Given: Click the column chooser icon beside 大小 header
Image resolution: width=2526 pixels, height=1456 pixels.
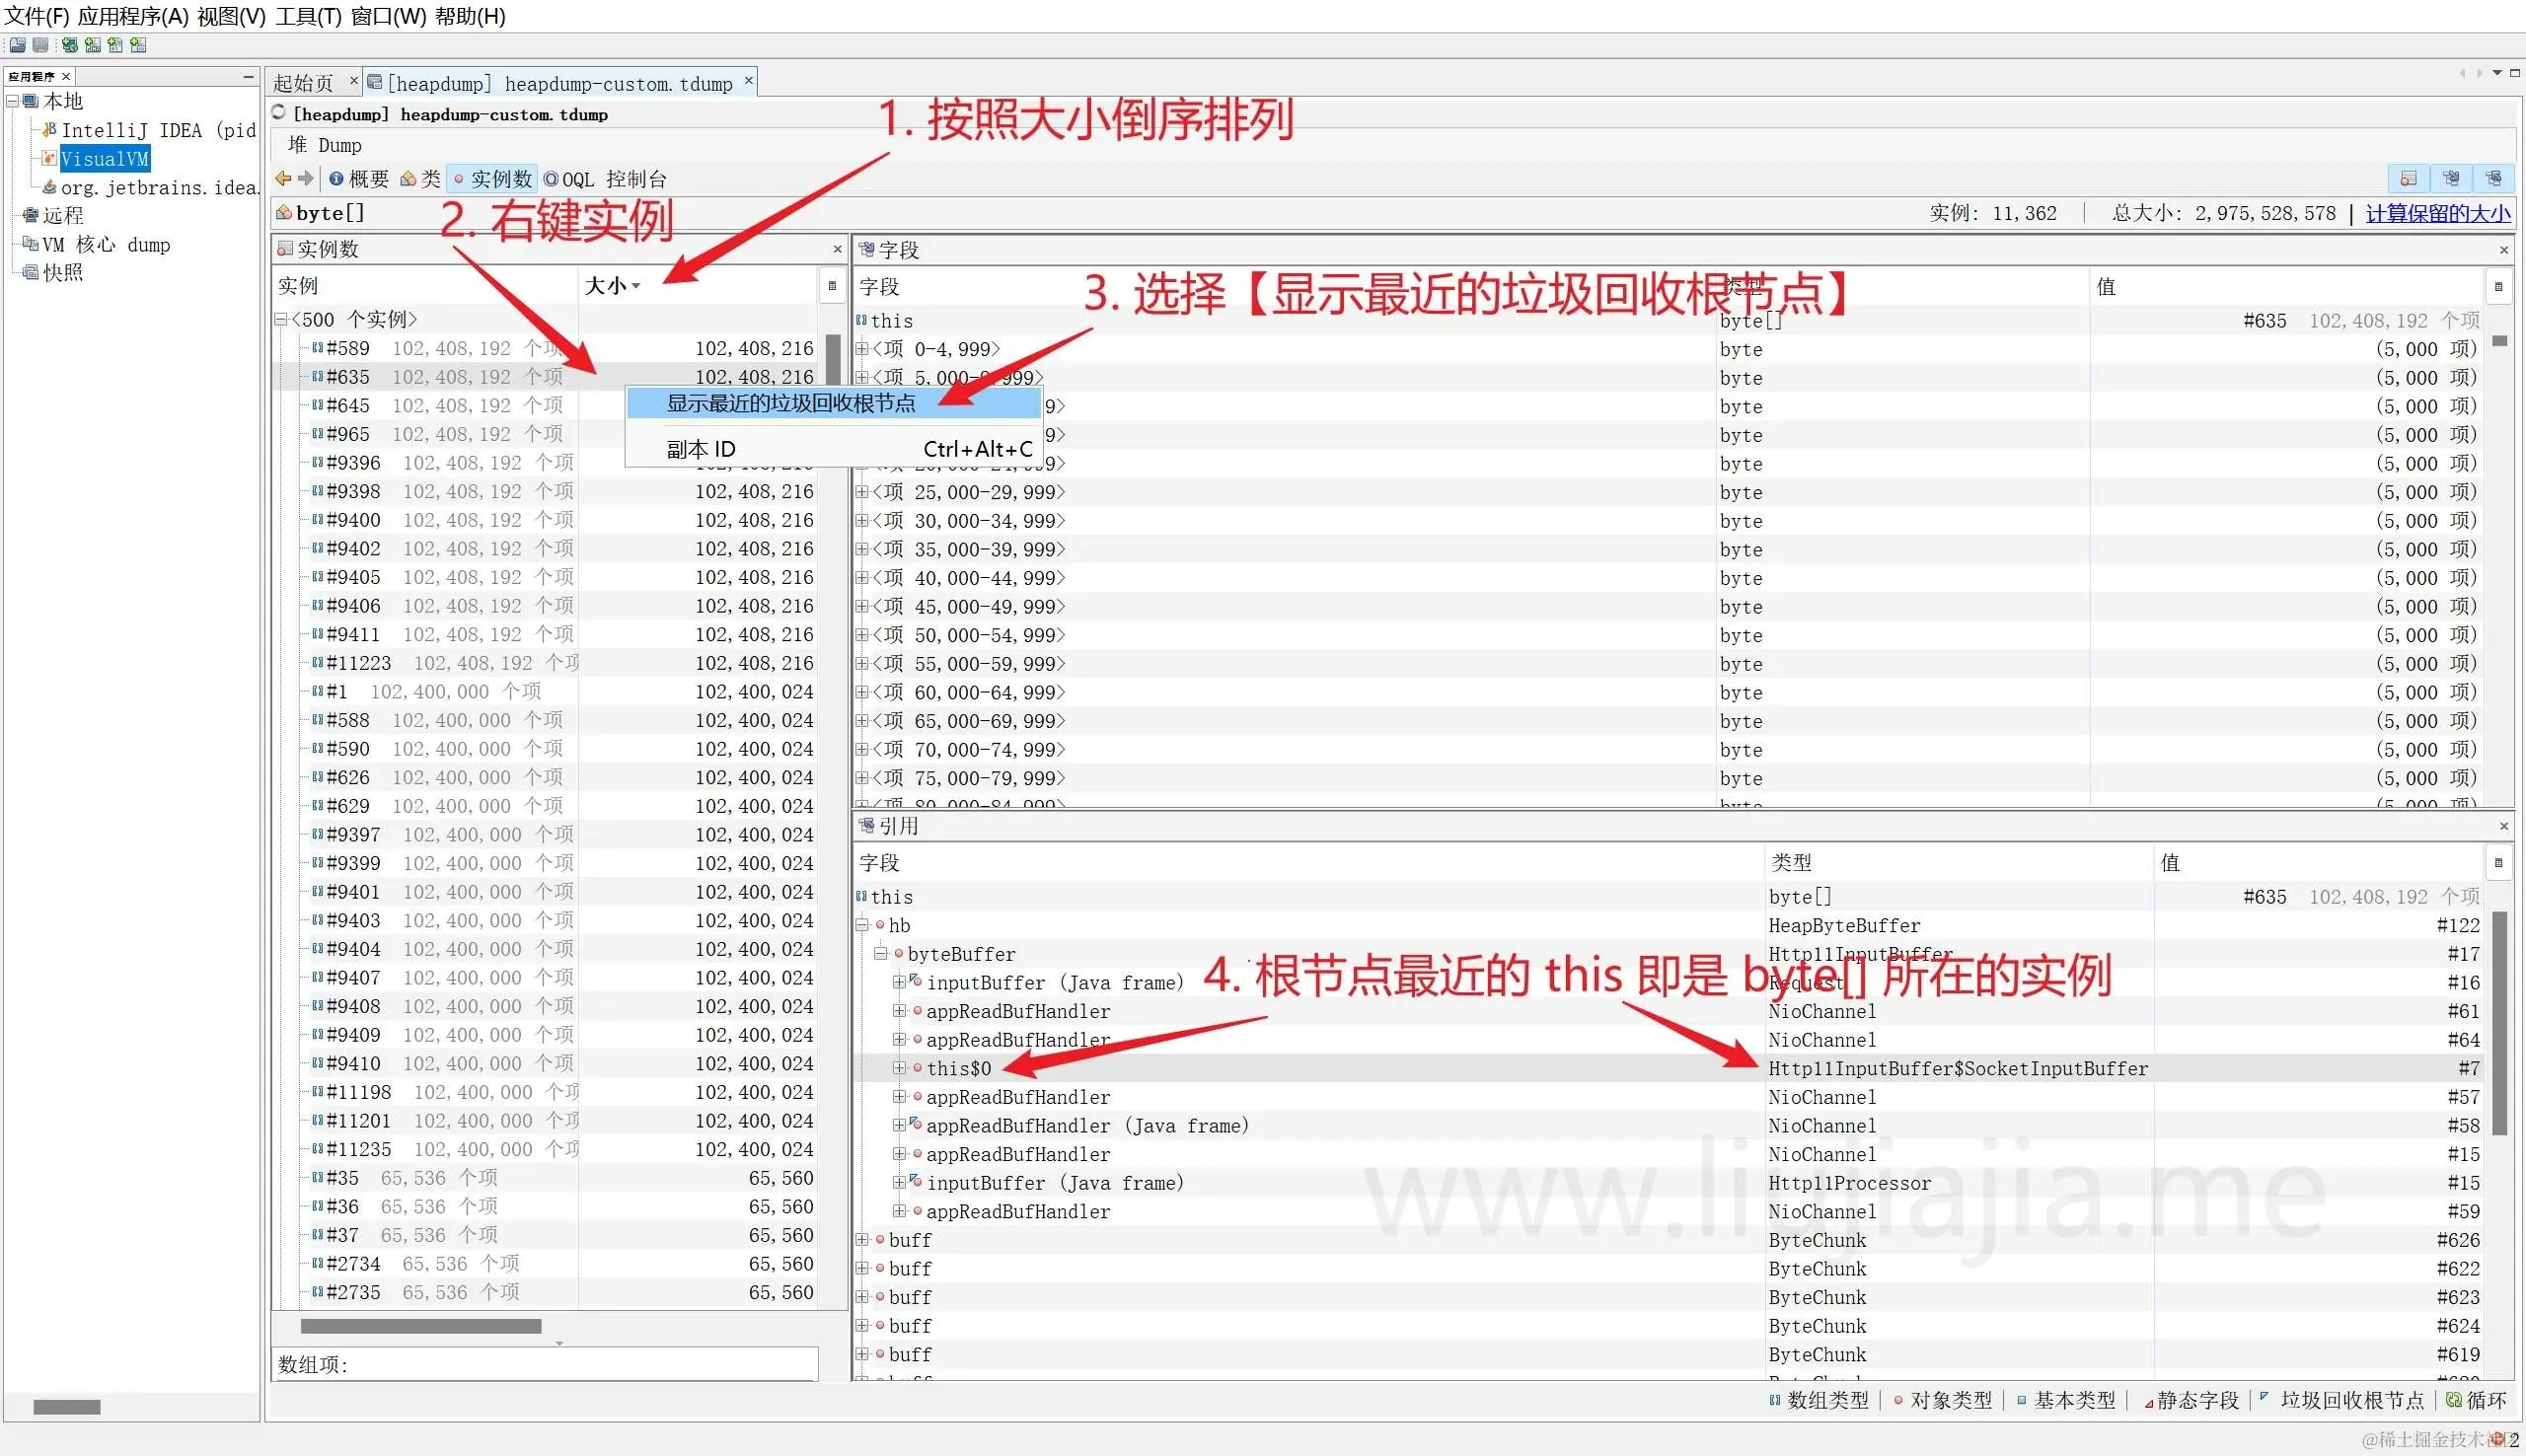Looking at the screenshot, I should coord(831,286).
